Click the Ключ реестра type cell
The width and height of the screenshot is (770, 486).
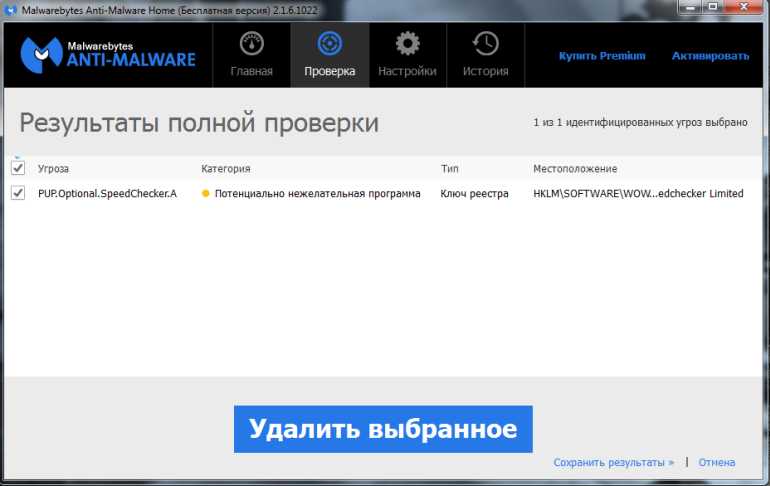tap(474, 193)
